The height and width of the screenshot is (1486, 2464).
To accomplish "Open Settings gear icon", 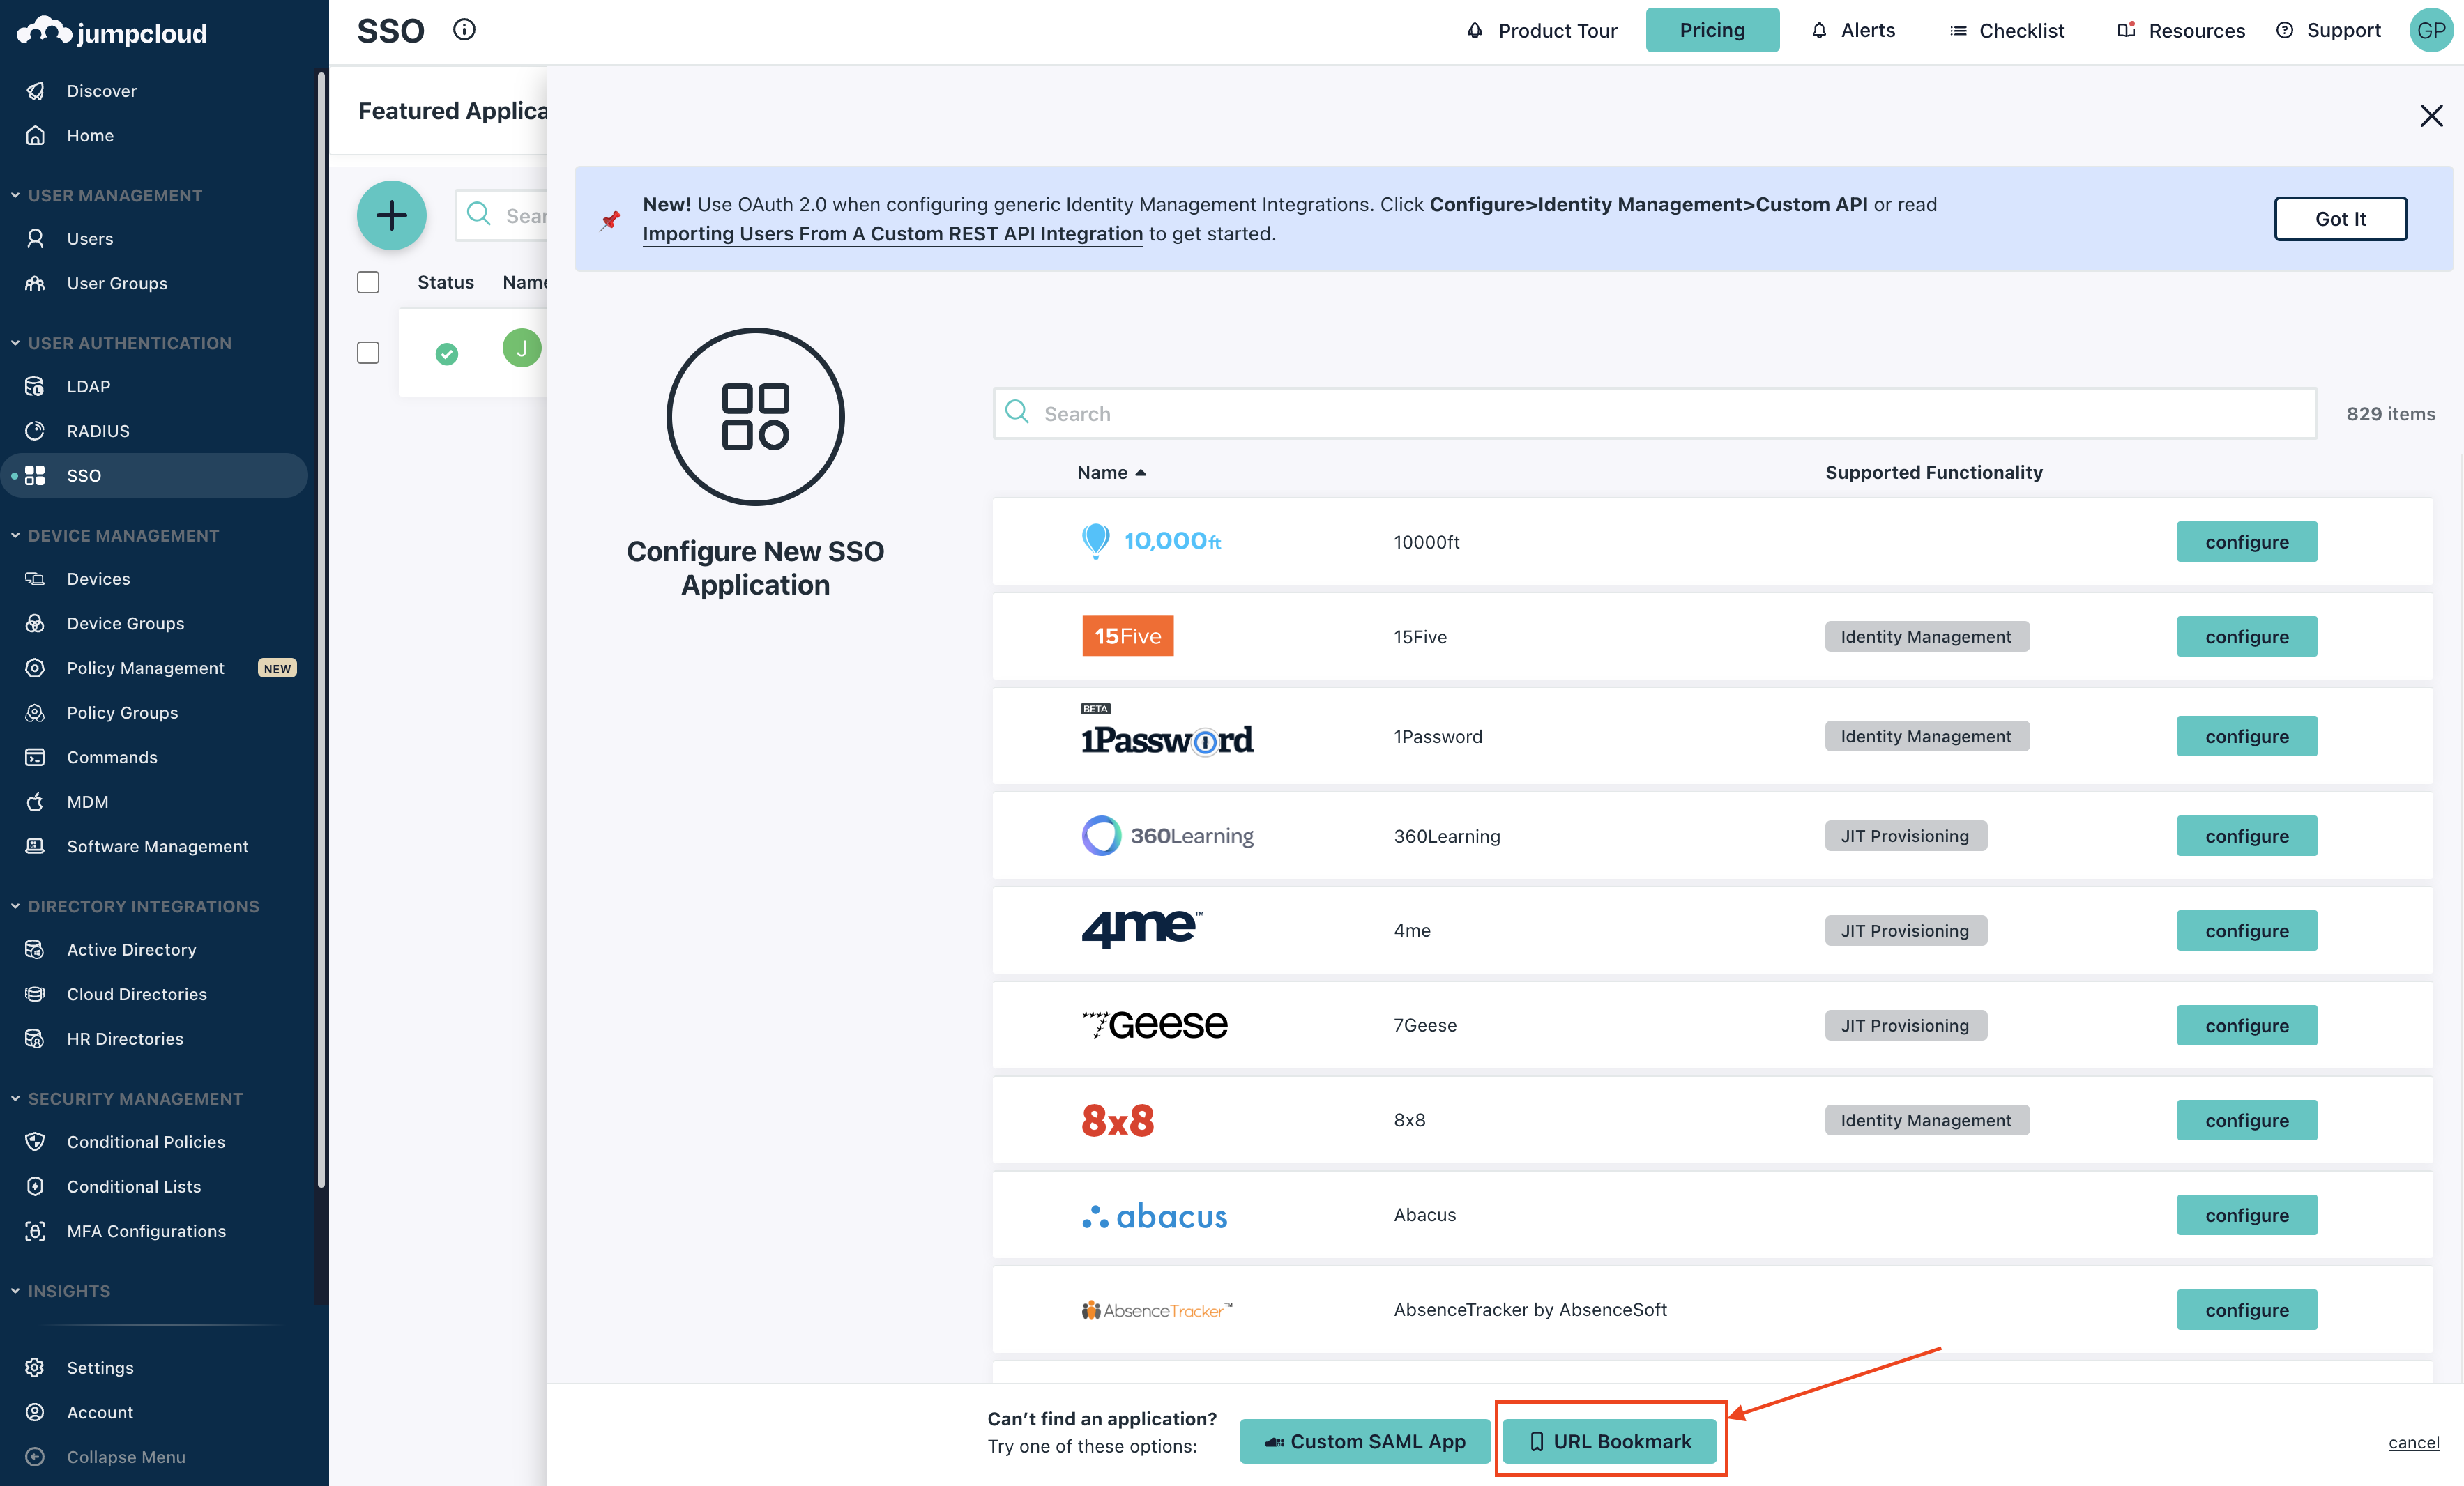I will (35, 1367).
